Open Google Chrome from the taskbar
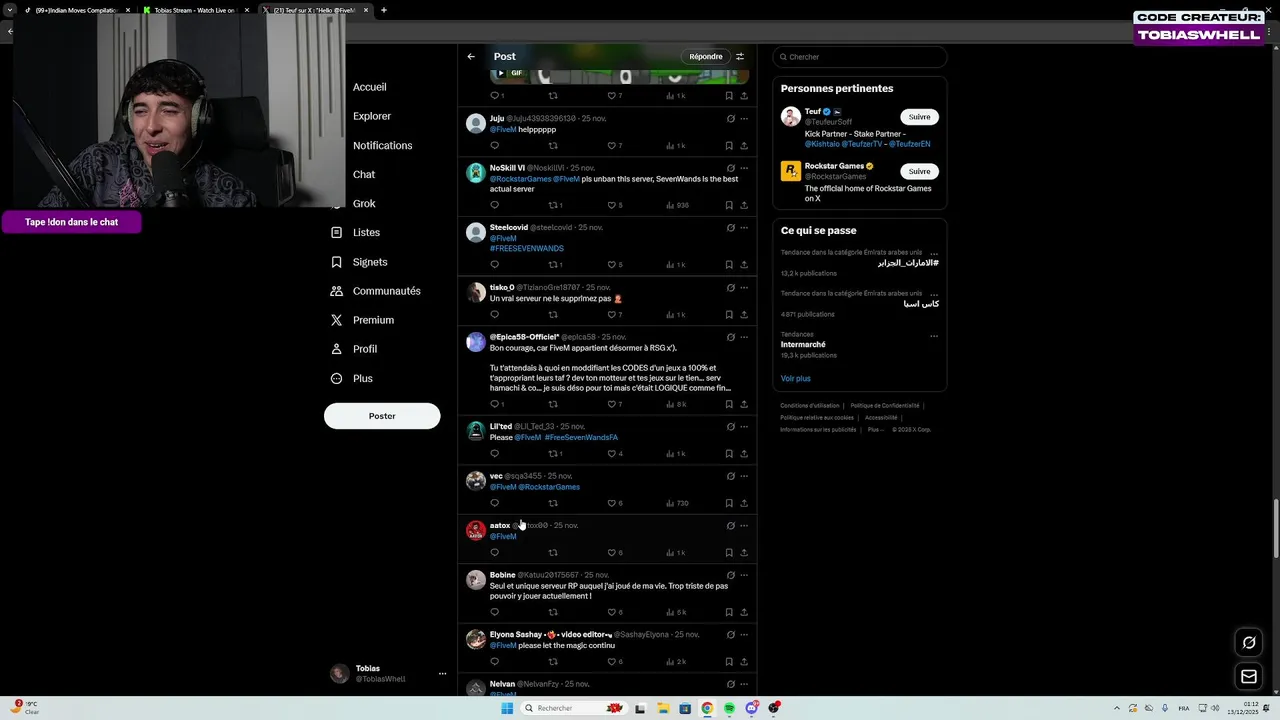The width and height of the screenshot is (1280, 720). pos(707,708)
